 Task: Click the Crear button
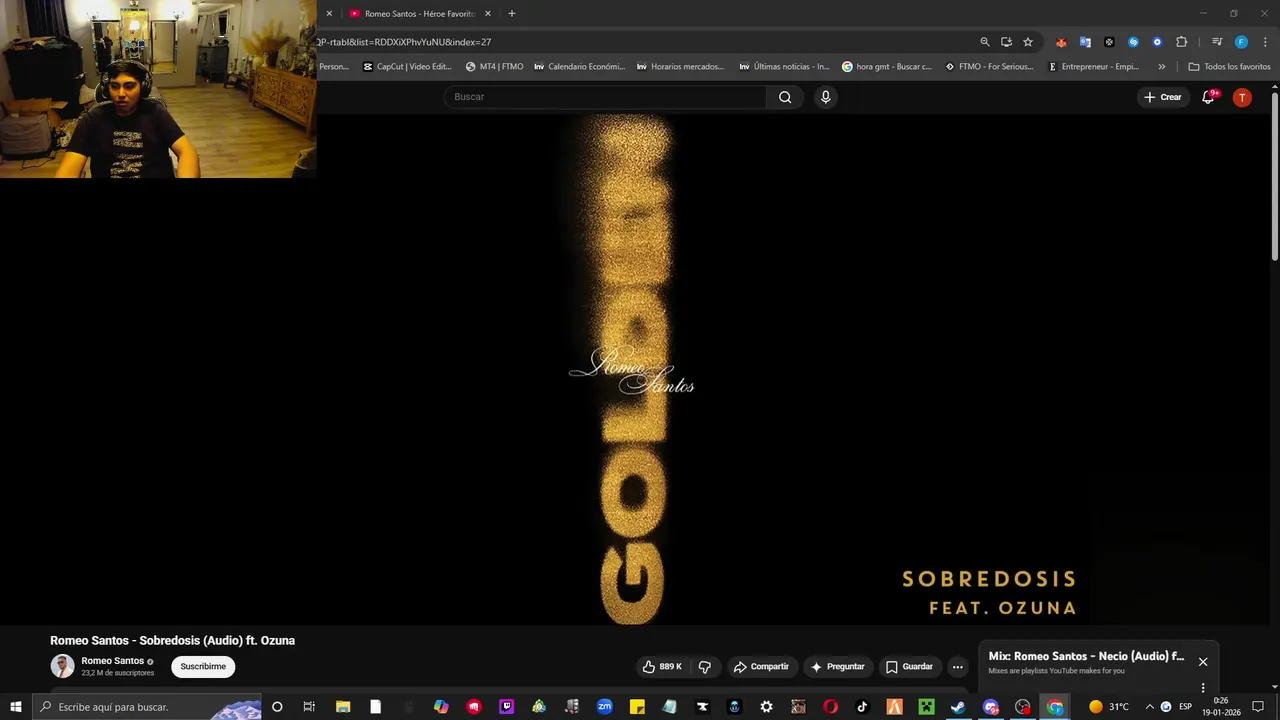click(1163, 97)
